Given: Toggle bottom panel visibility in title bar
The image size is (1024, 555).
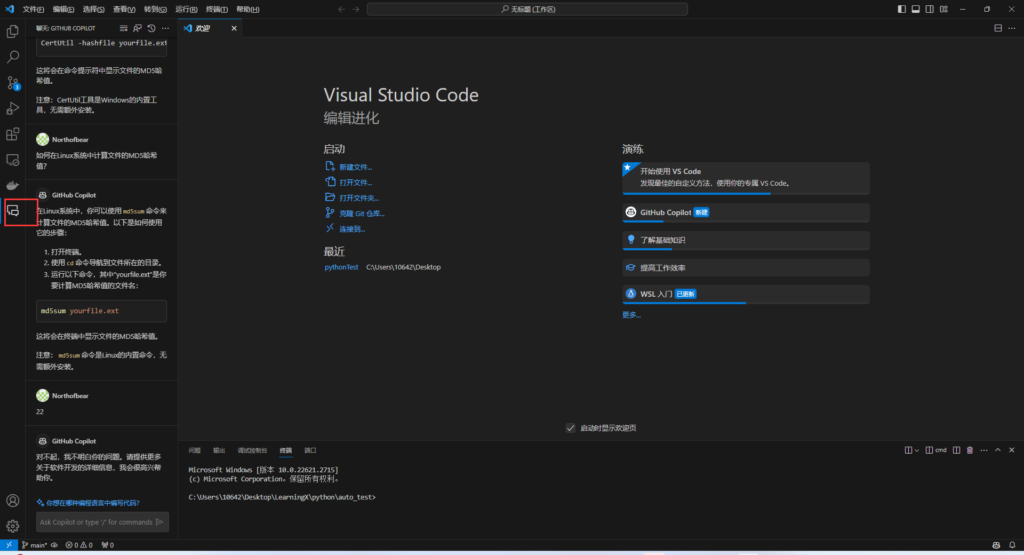Looking at the screenshot, I should 915,9.
